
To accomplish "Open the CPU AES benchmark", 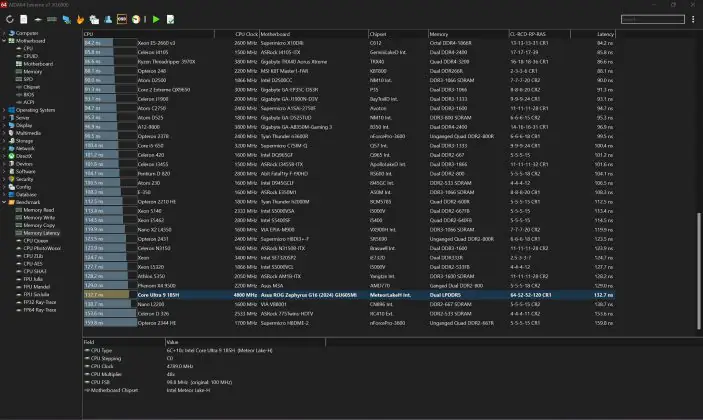I will click(33, 264).
